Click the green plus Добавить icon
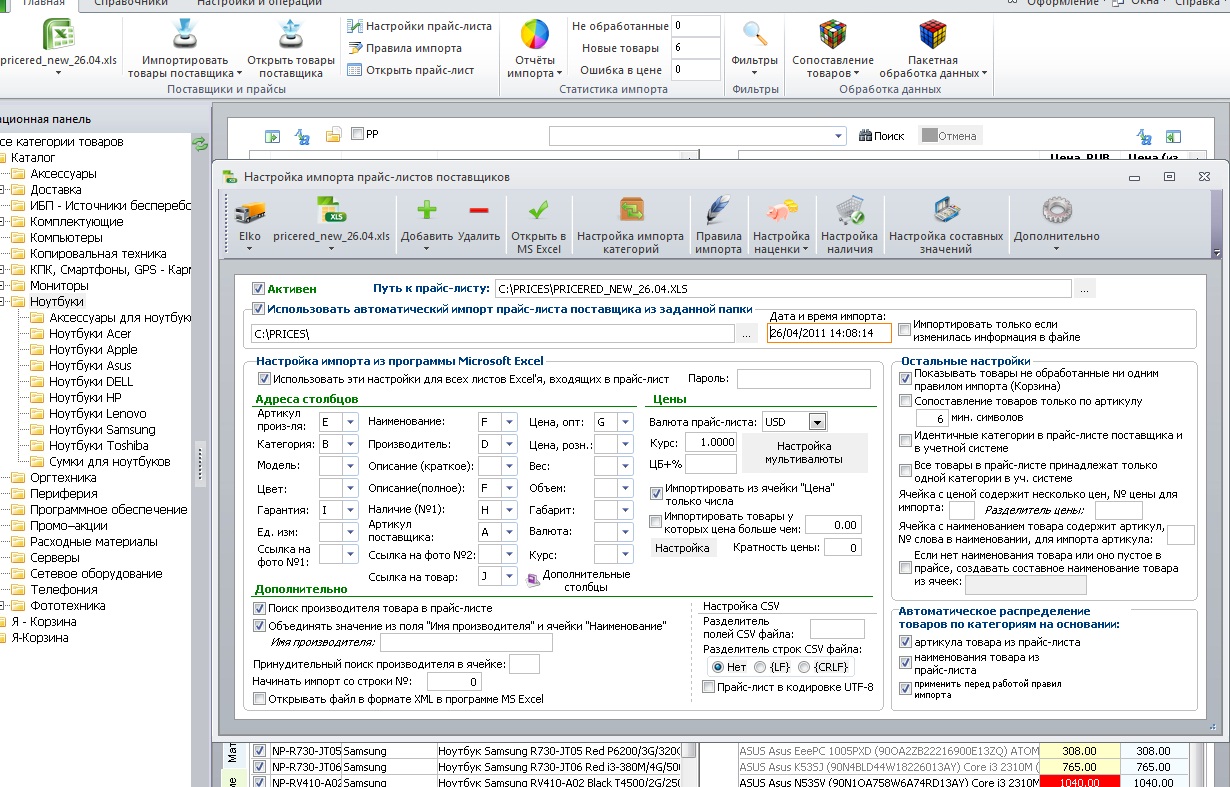The width and height of the screenshot is (1230, 787). (427, 211)
